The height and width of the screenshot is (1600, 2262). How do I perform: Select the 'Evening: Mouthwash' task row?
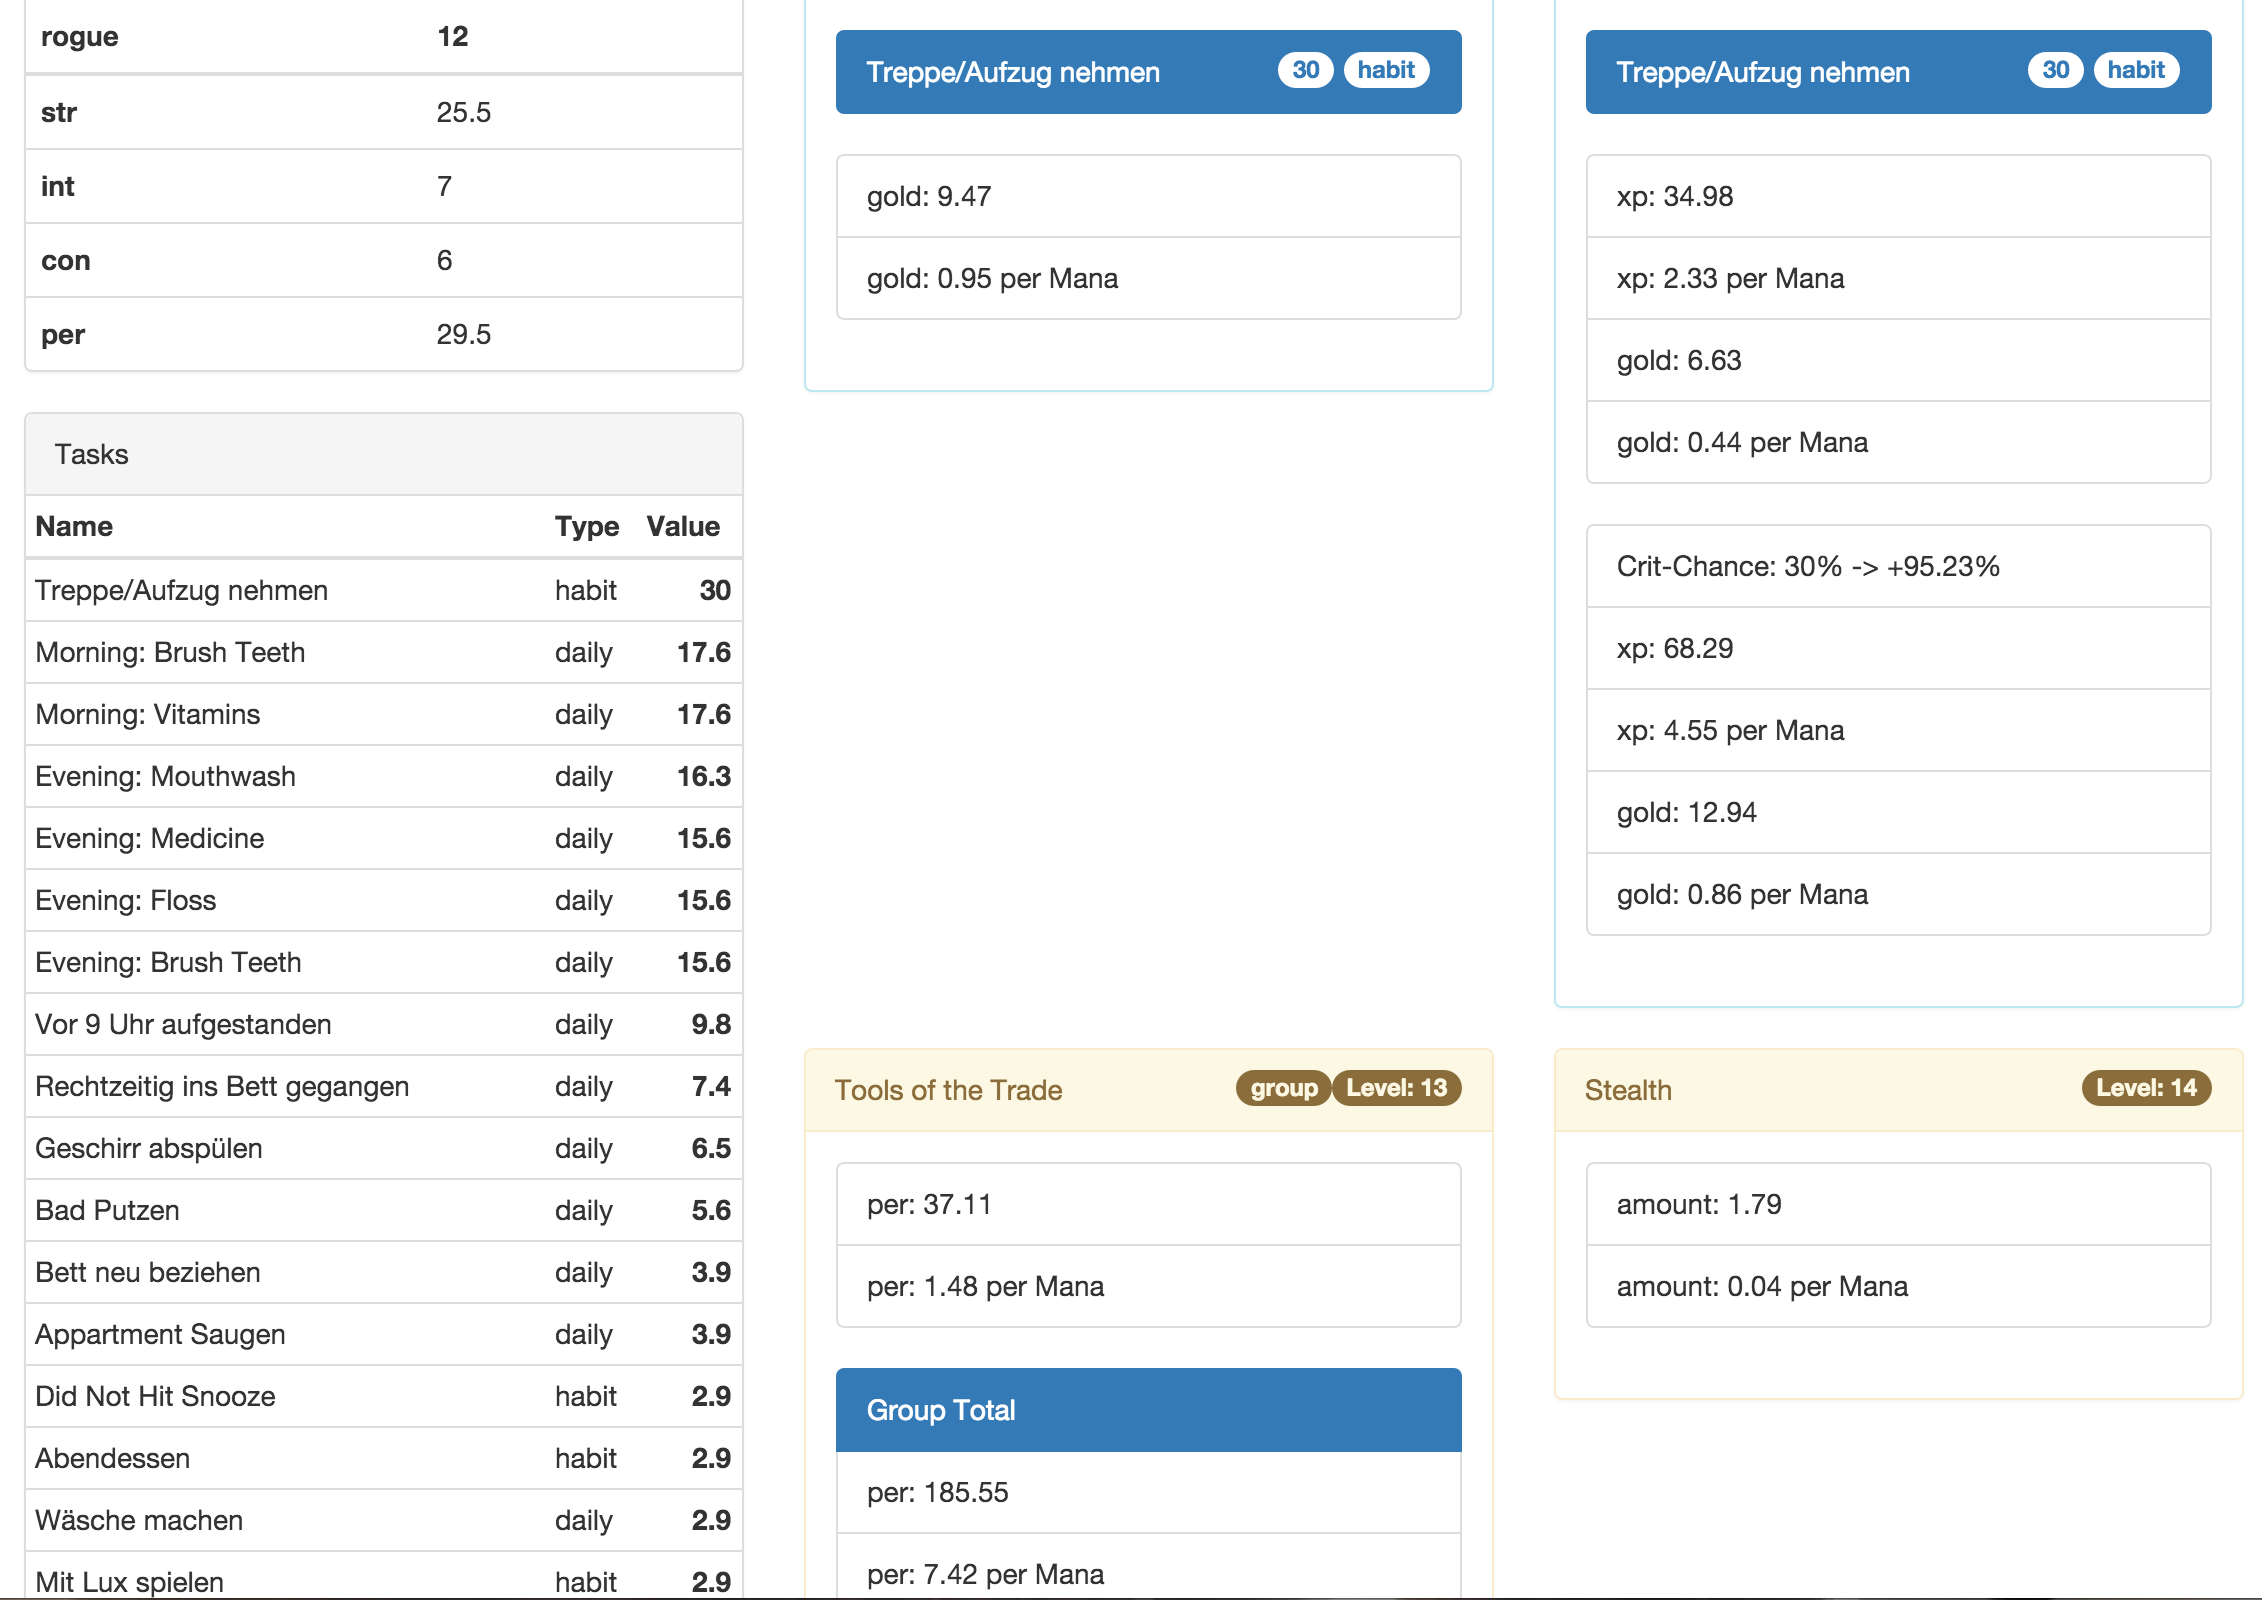click(384, 776)
